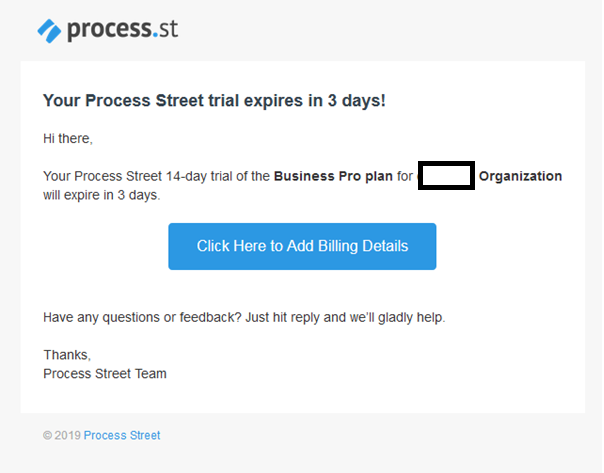Click the black redacted organization name box
Image resolution: width=604 pixels, height=473 pixels.
pos(446,176)
